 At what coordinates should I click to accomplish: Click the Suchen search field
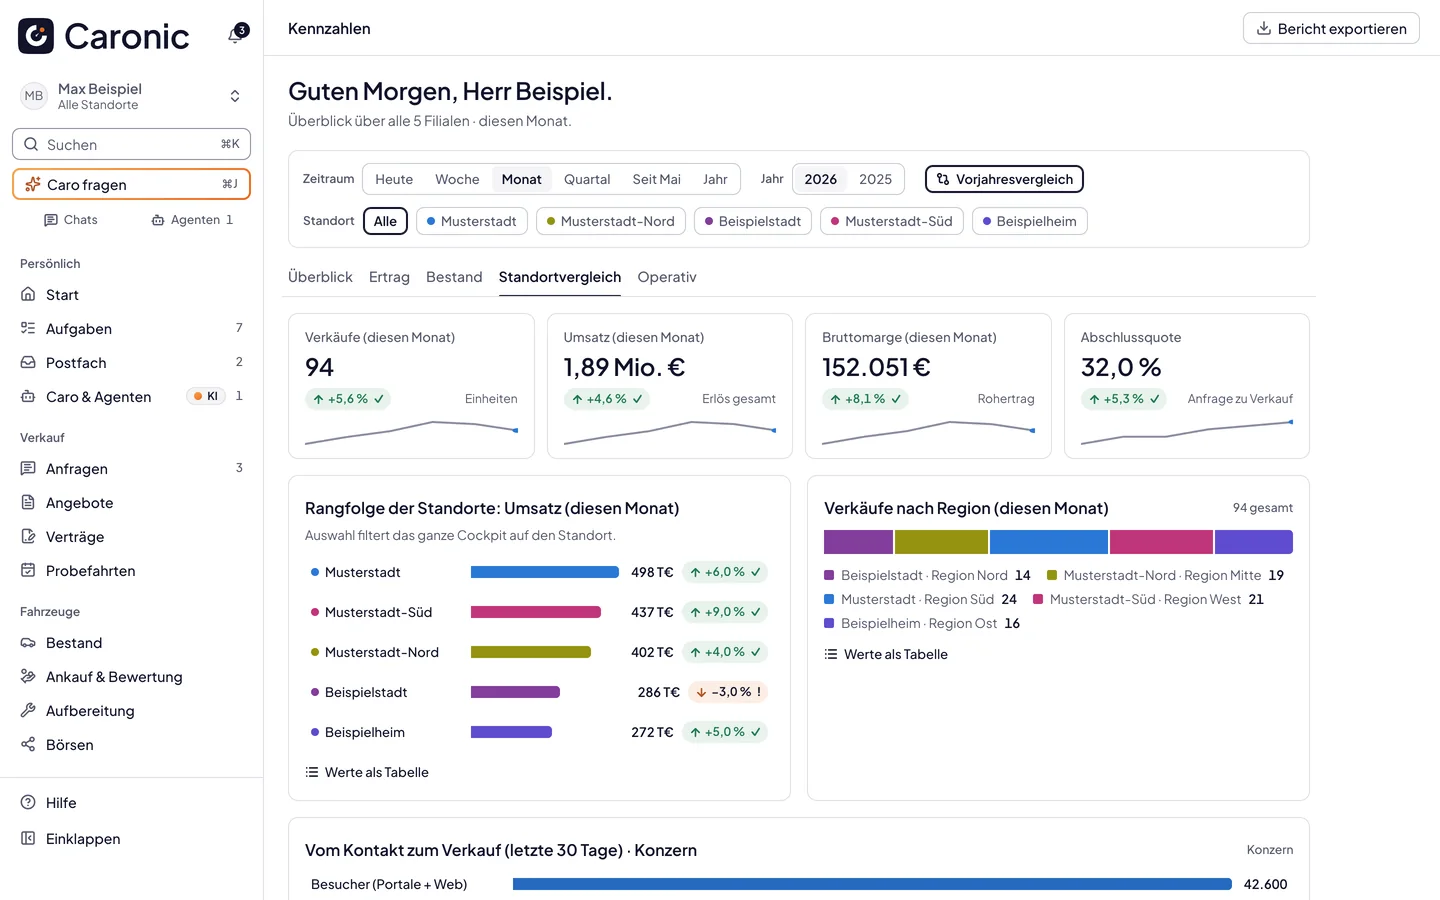tap(131, 144)
